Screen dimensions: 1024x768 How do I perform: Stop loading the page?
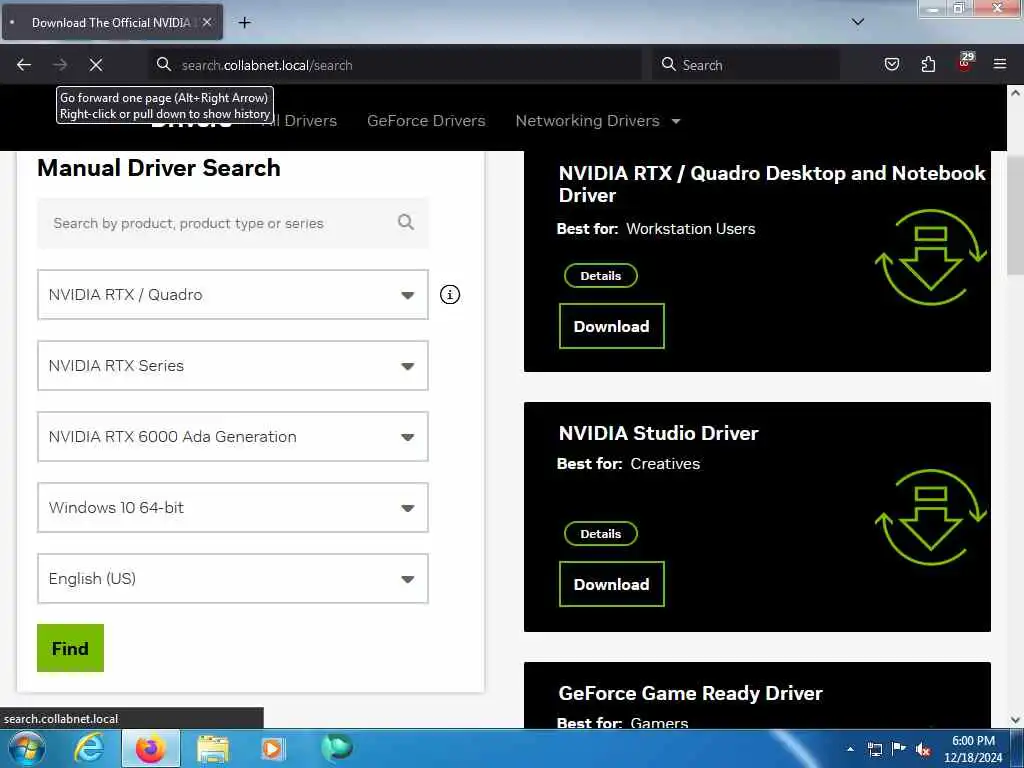(96, 65)
